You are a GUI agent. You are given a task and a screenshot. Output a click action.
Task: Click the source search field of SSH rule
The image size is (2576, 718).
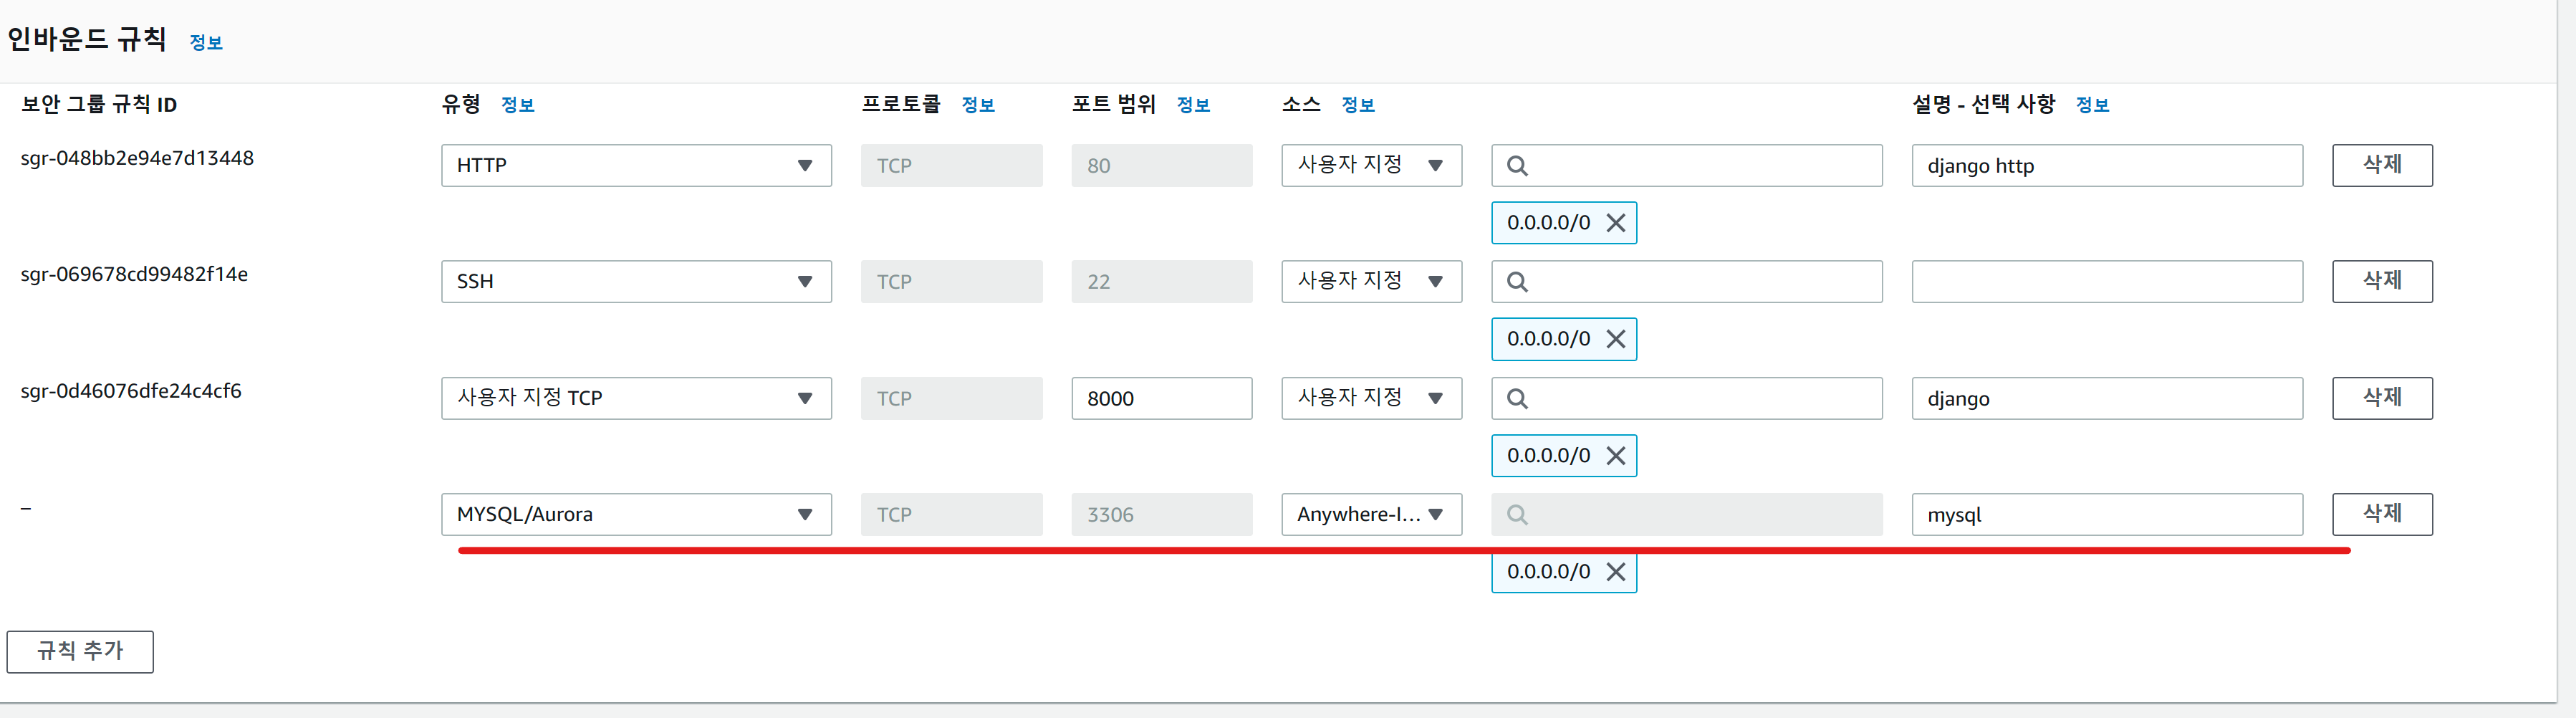1686,281
